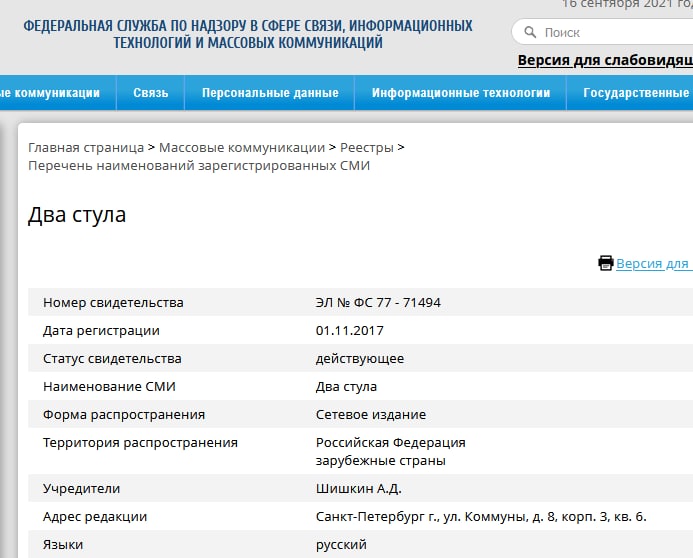693x558 pixels.
Task: Click the label Номер свидетельства
Action: click(113, 302)
